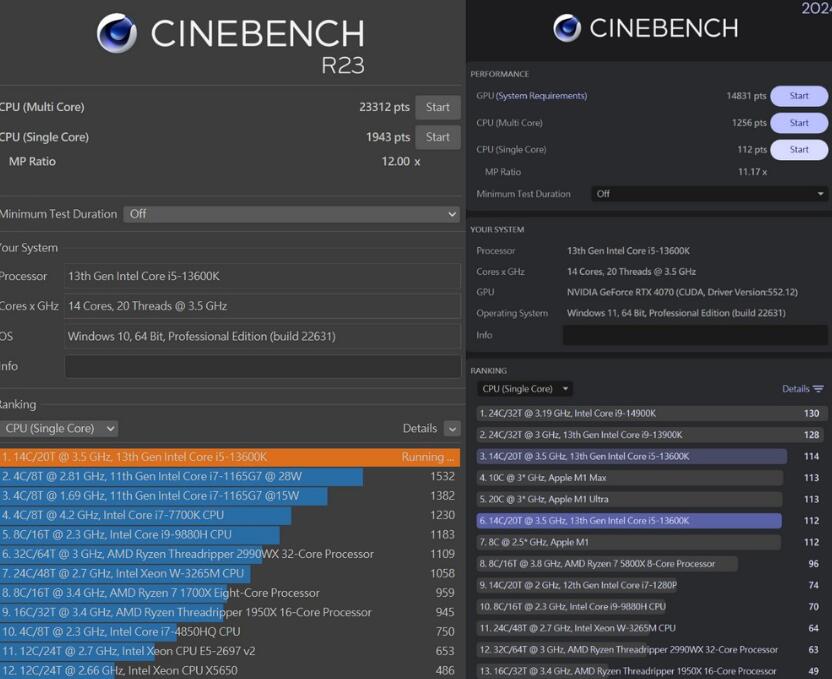Start the CPU (Single Core) test in Cinebench R23

click(438, 137)
